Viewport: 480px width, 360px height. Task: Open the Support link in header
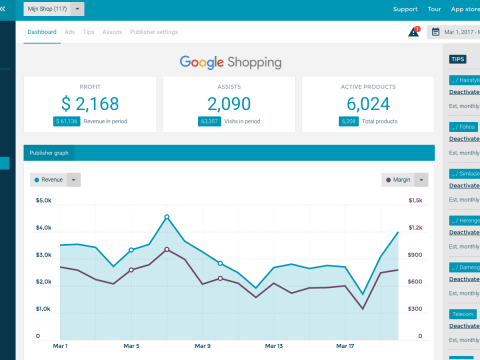click(x=405, y=9)
